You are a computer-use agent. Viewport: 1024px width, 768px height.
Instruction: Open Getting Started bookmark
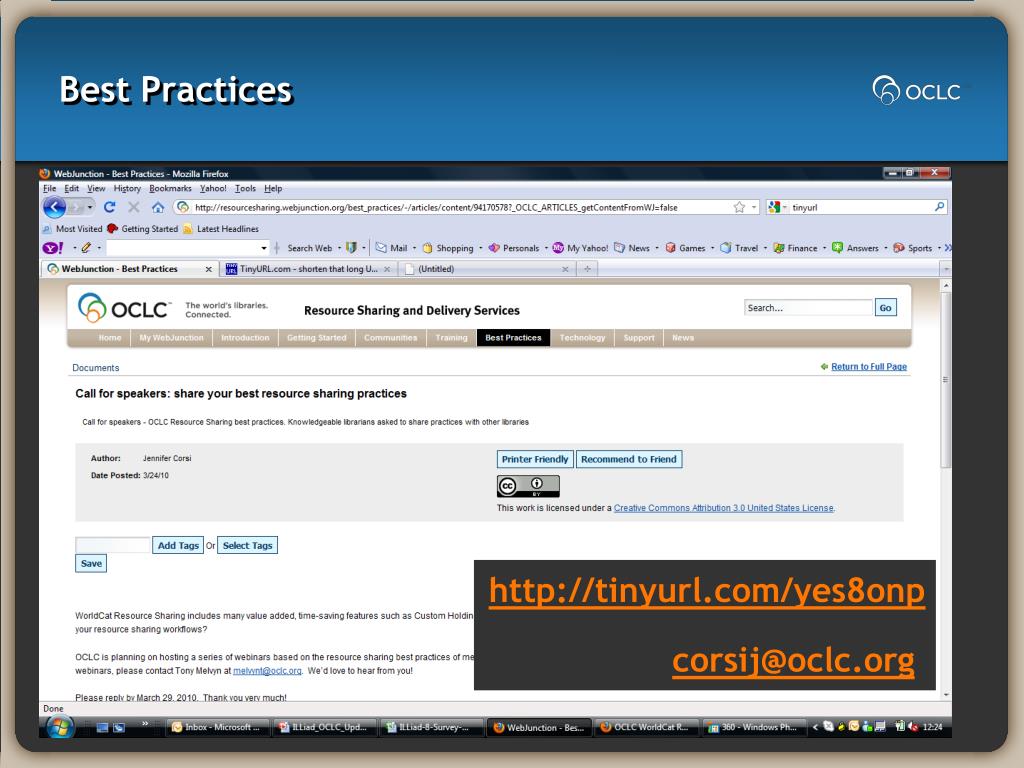click(x=142, y=229)
